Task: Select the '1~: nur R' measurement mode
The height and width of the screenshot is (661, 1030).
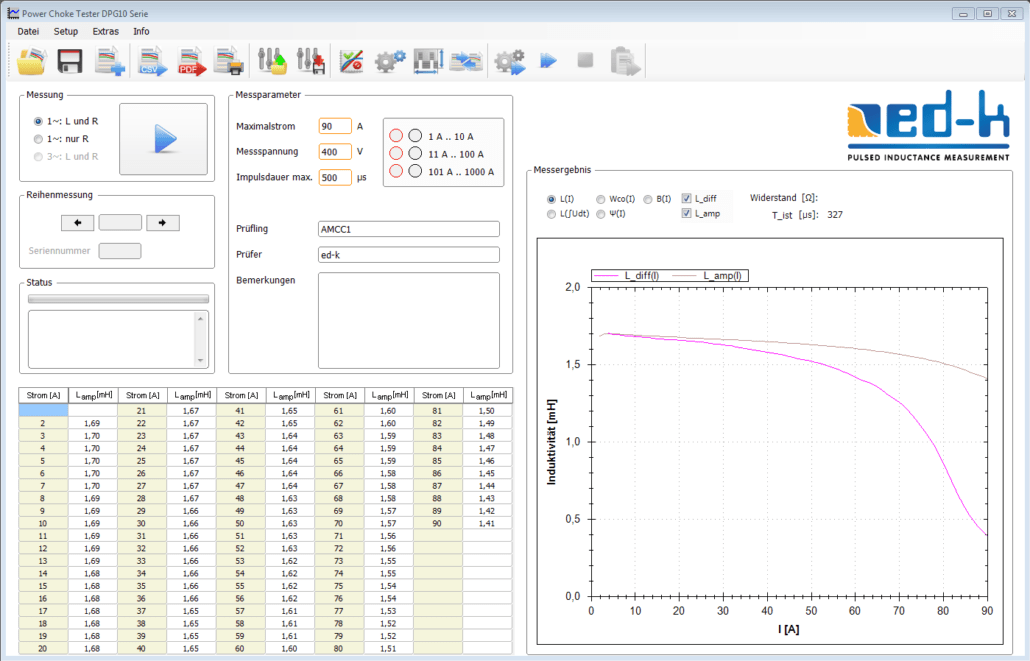Action: tap(39, 139)
